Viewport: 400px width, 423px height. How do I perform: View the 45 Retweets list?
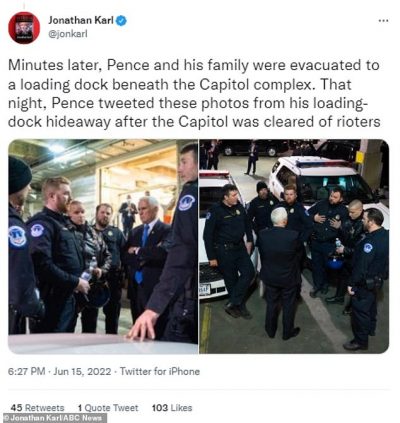(37, 408)
